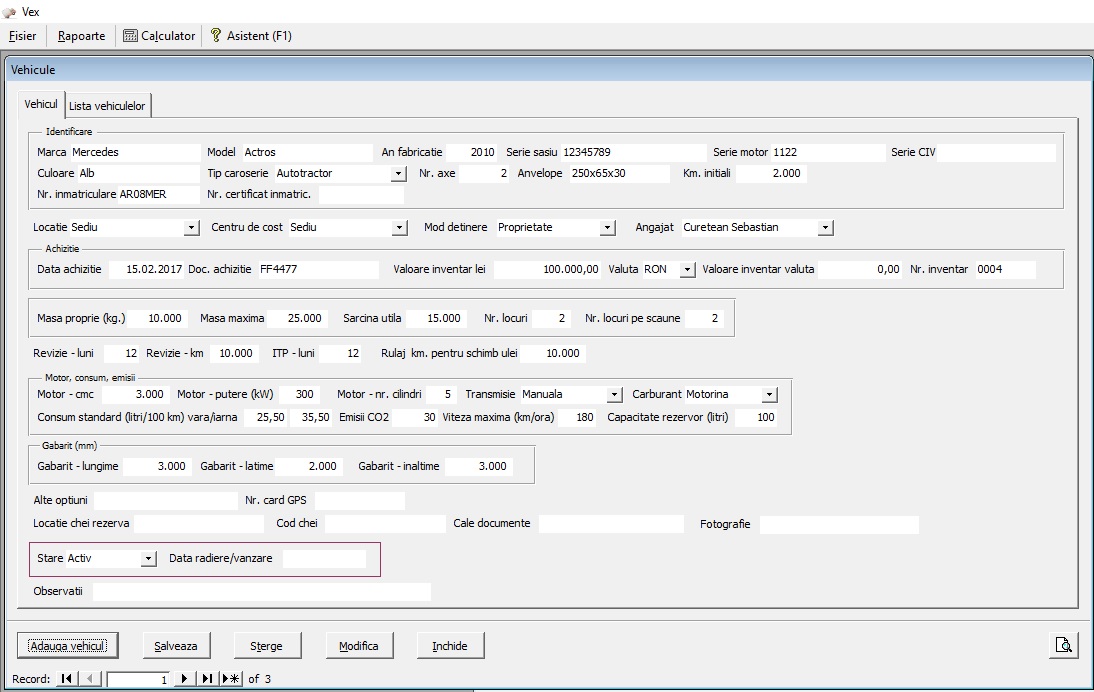Screen dimensions: 1094x692
Task: Open the print preview magnifier icon
Action: 1063,645
